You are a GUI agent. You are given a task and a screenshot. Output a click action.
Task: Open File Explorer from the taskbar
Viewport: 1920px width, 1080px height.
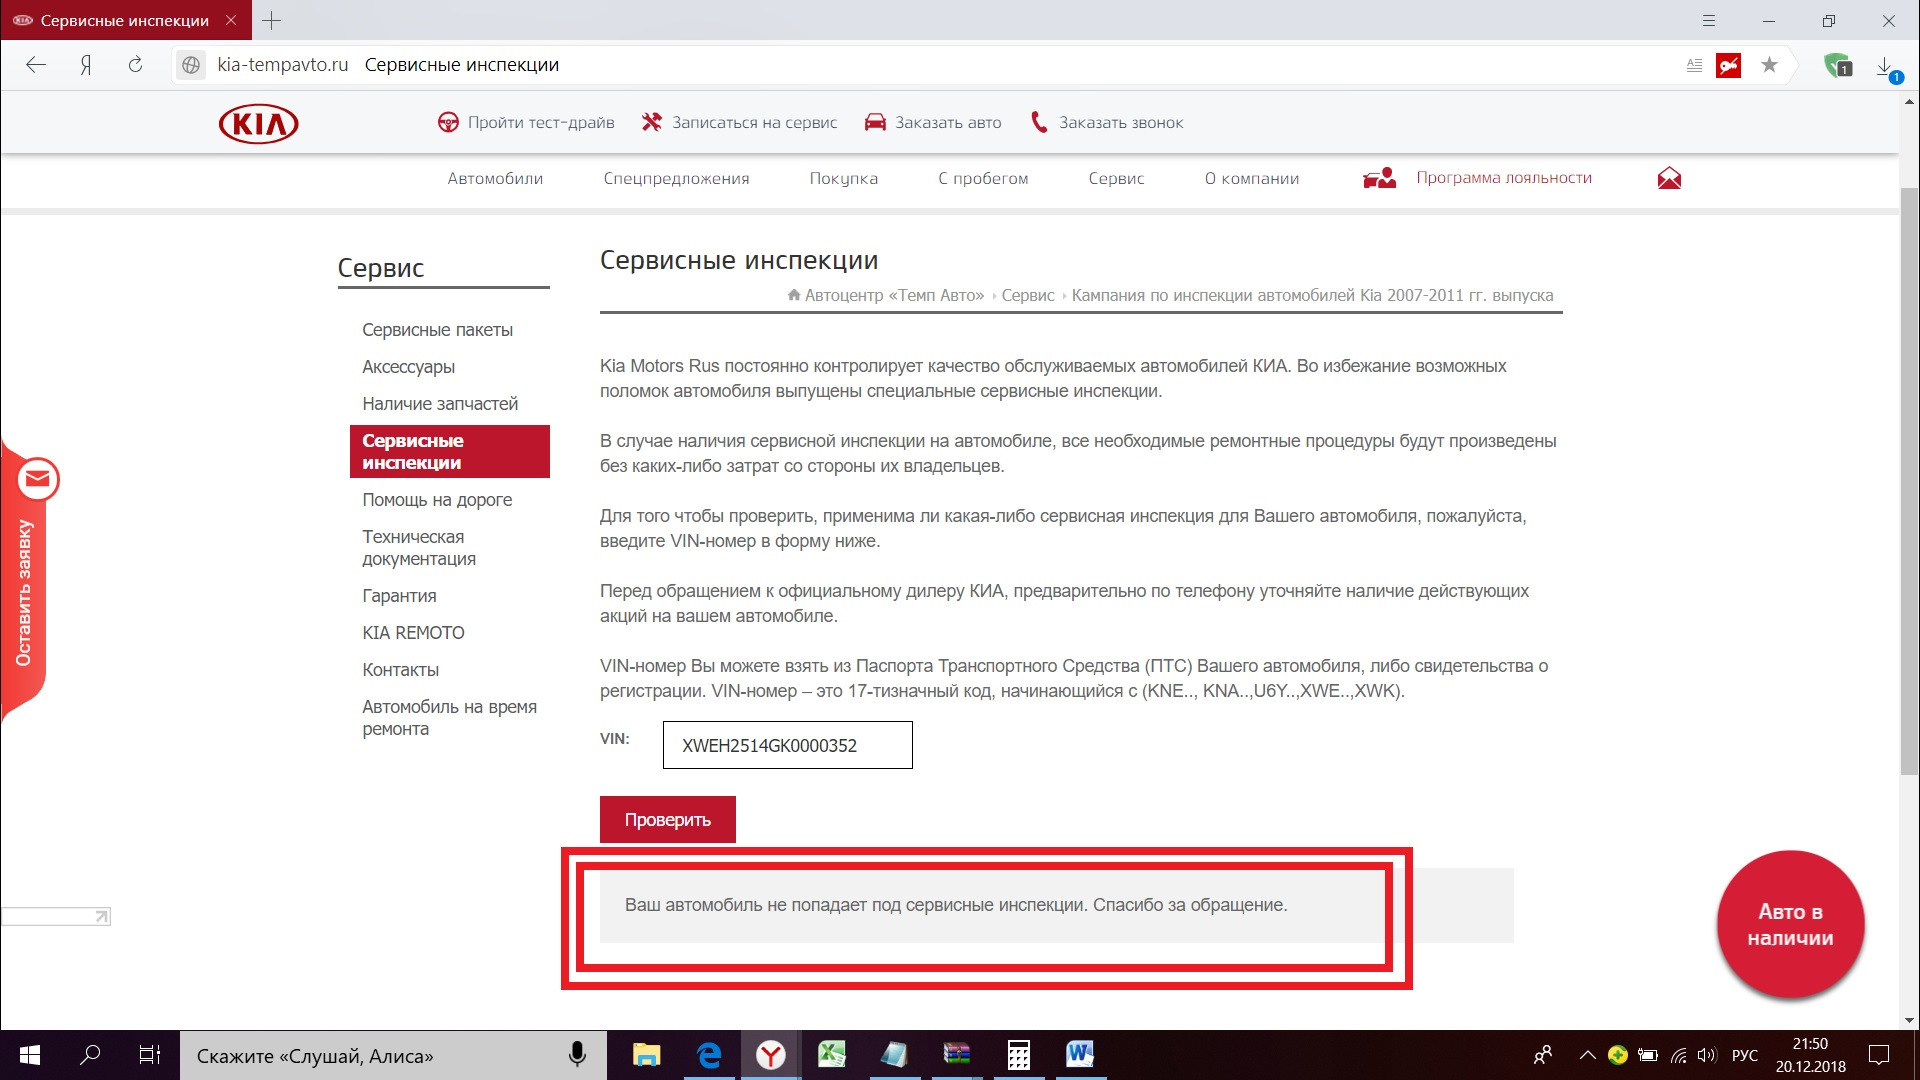point(647,1055)
